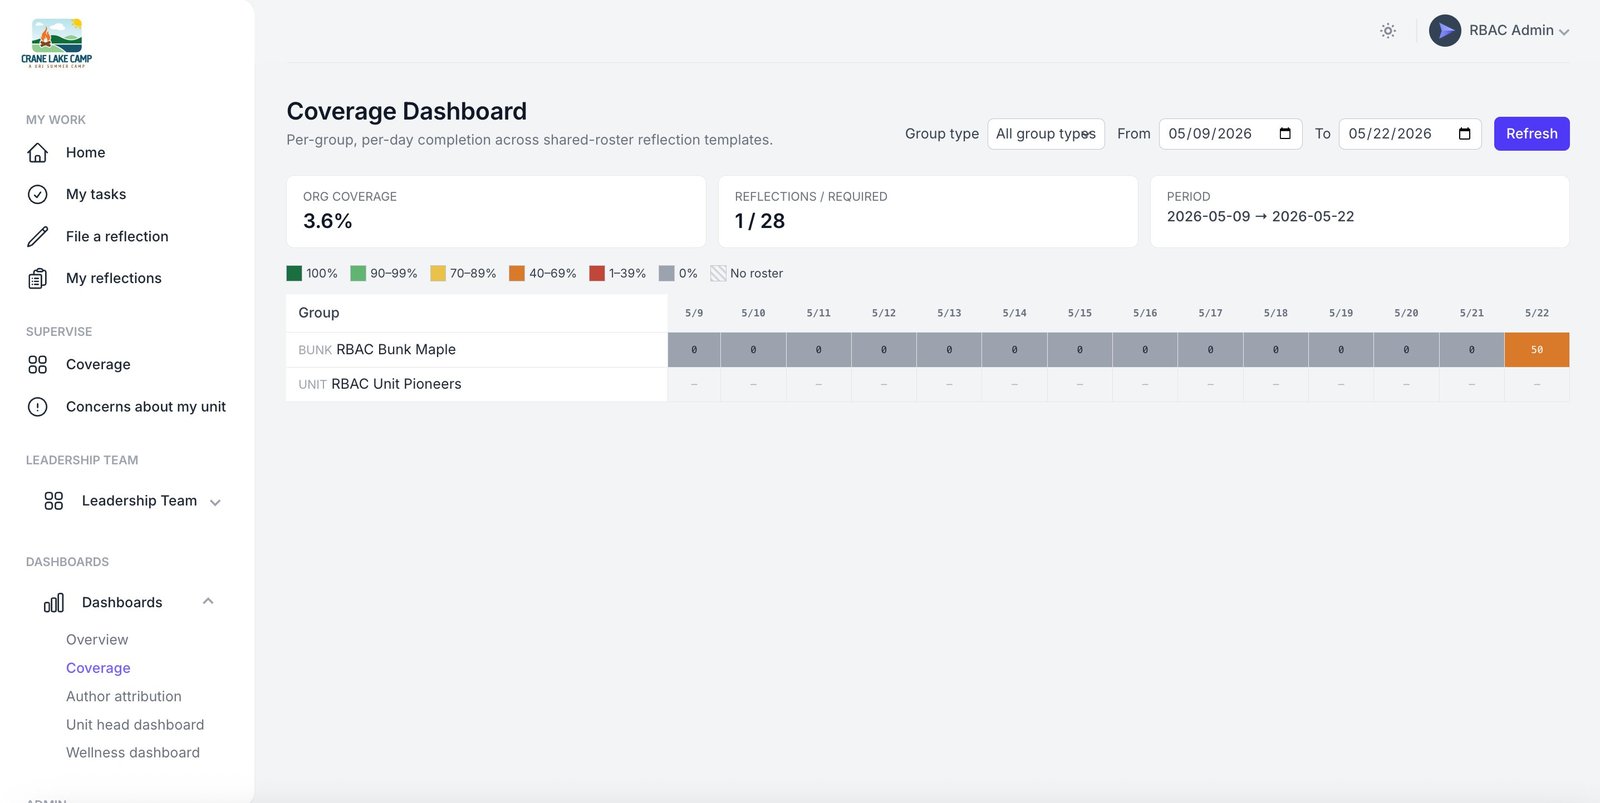
Task: Click the My reflections clipboard icon
Action: (38, 279)
